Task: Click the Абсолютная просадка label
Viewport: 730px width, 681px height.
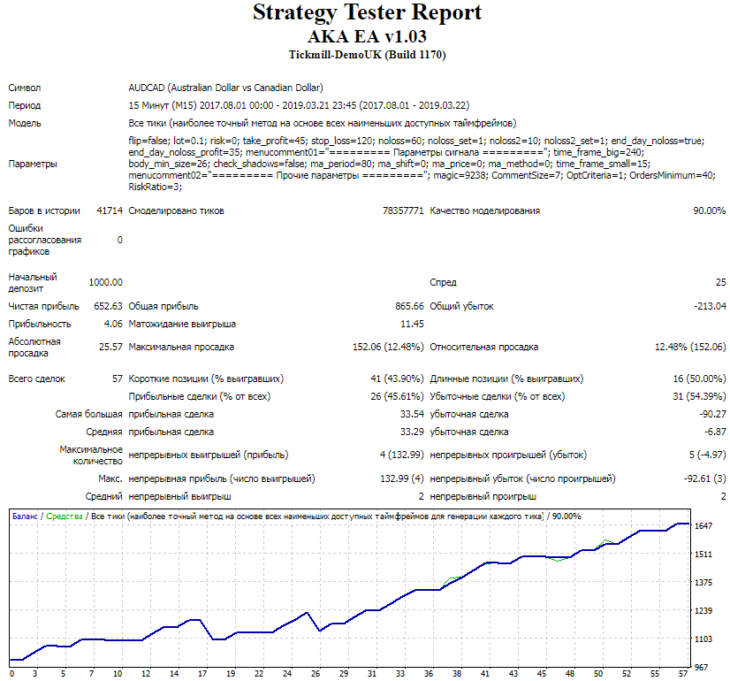Action: pyautogui.click(x=34, y=347)
